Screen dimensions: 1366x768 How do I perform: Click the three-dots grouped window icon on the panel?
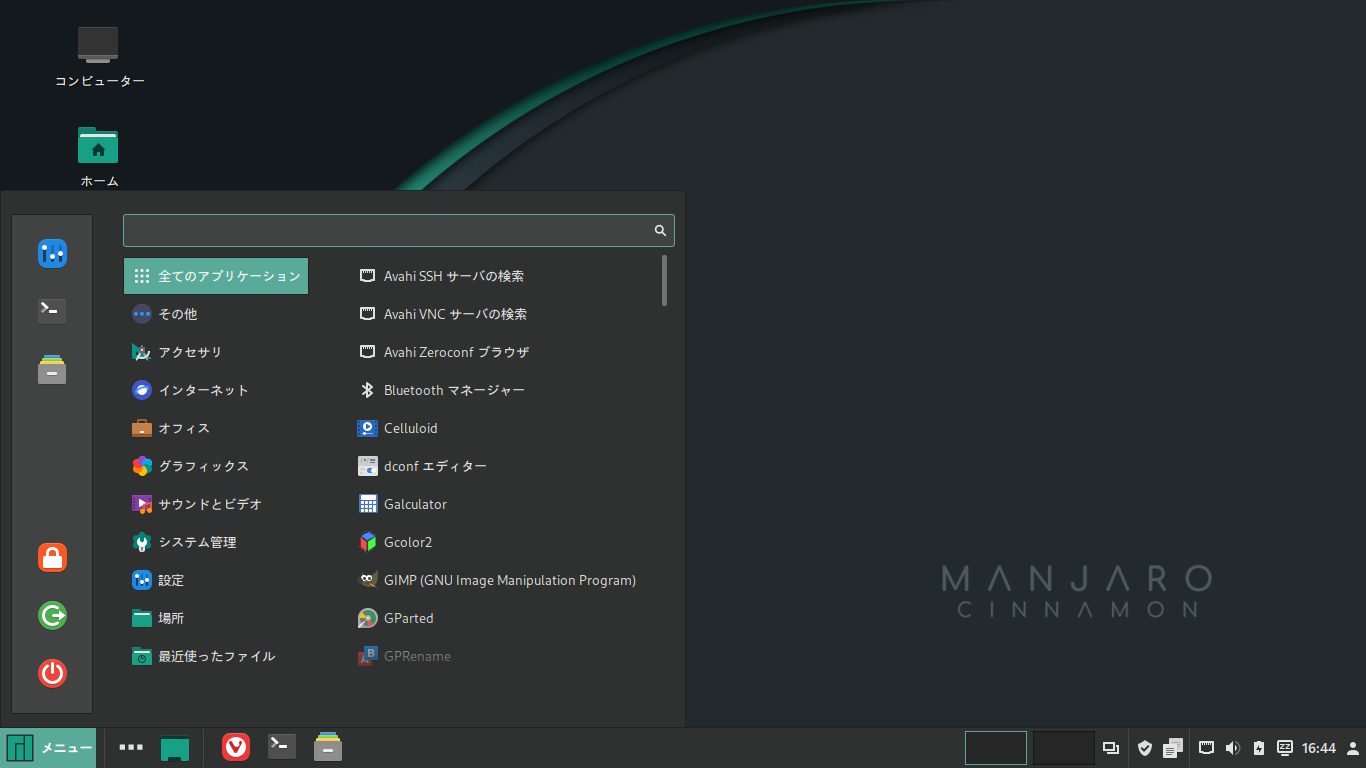[130, 747]
